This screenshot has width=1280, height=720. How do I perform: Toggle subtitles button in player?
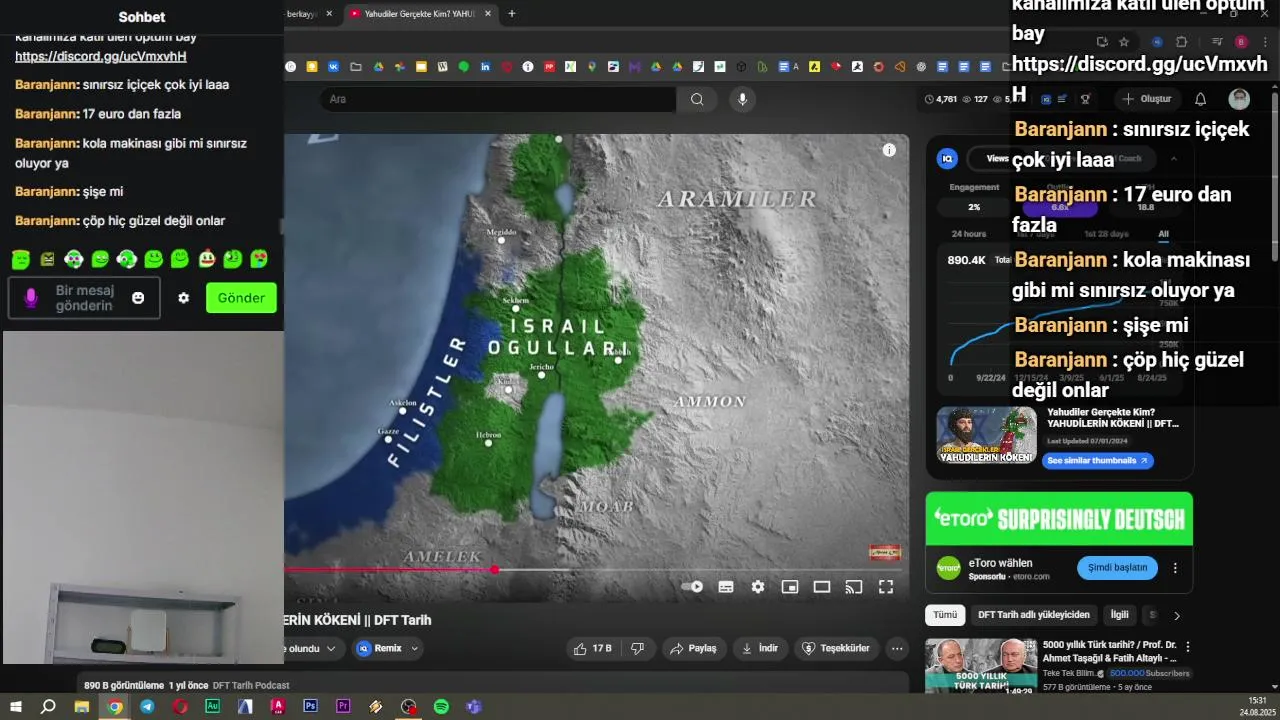click(726, 587)
